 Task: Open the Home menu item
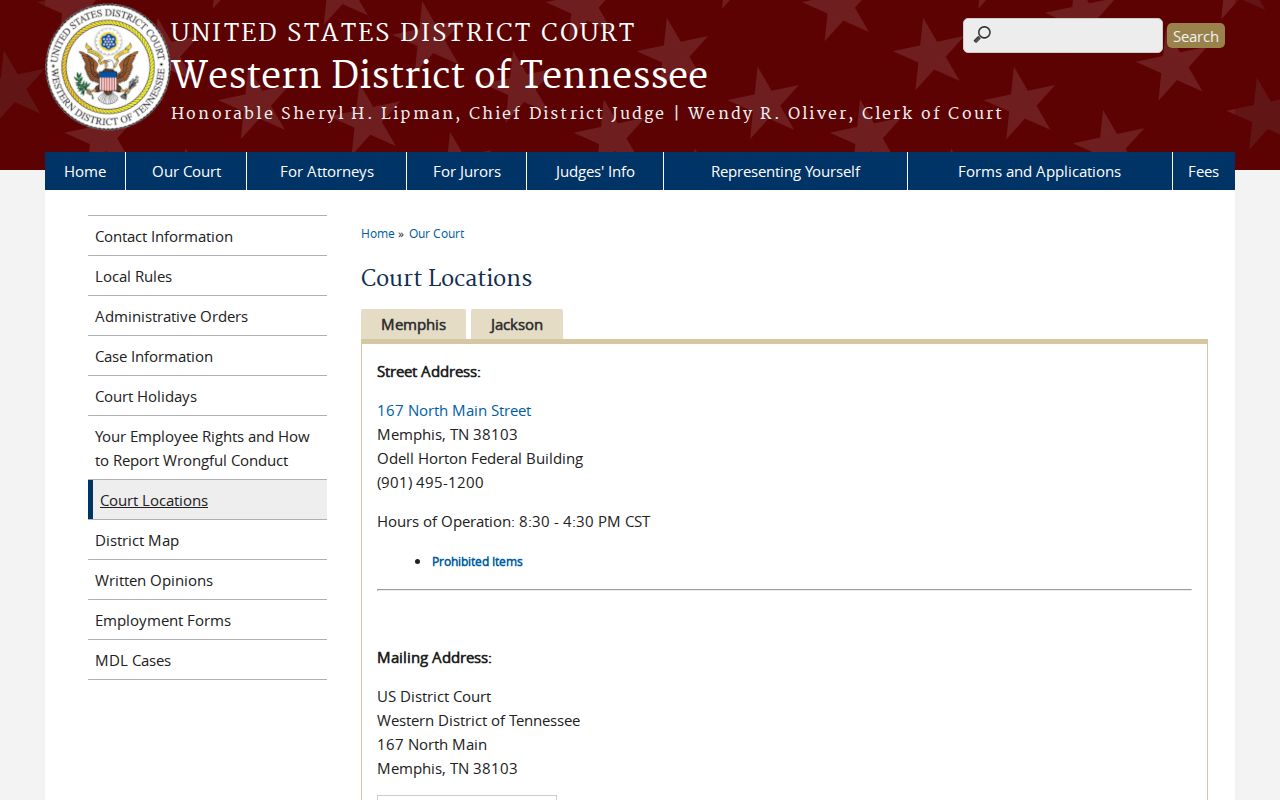pos(85,171)
